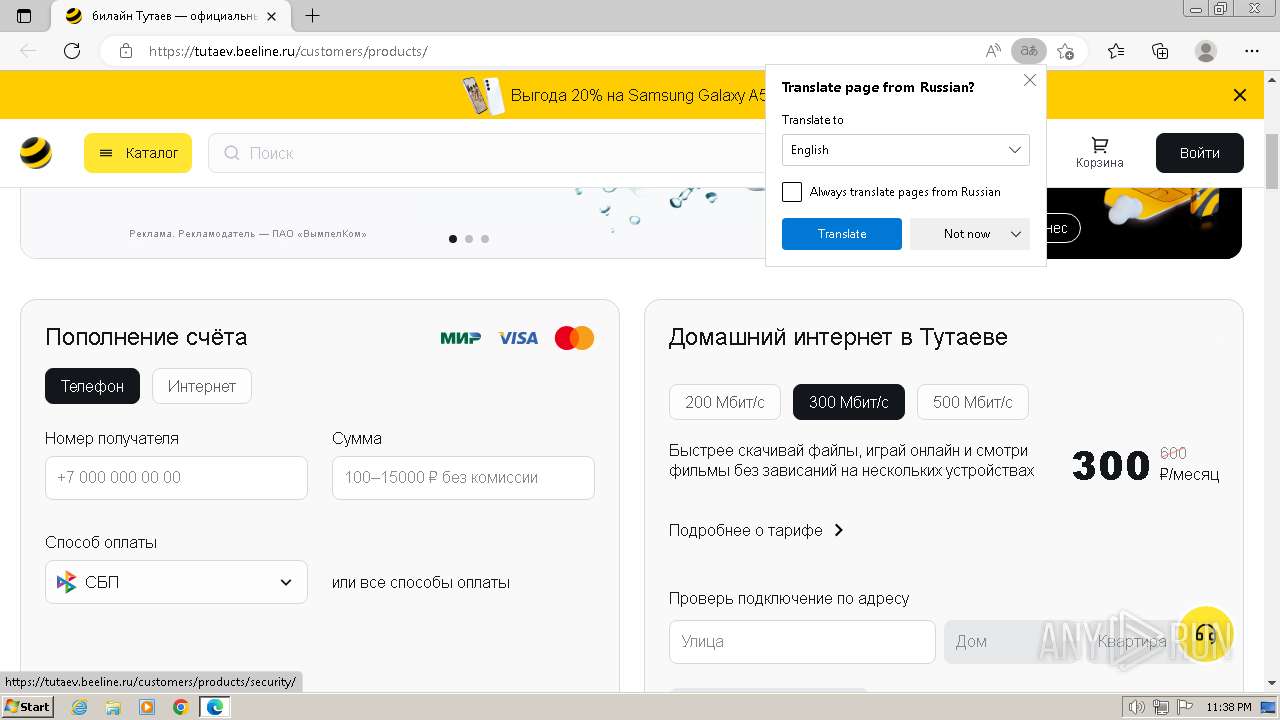Open the tab actions menu icon

click(24, 16)
